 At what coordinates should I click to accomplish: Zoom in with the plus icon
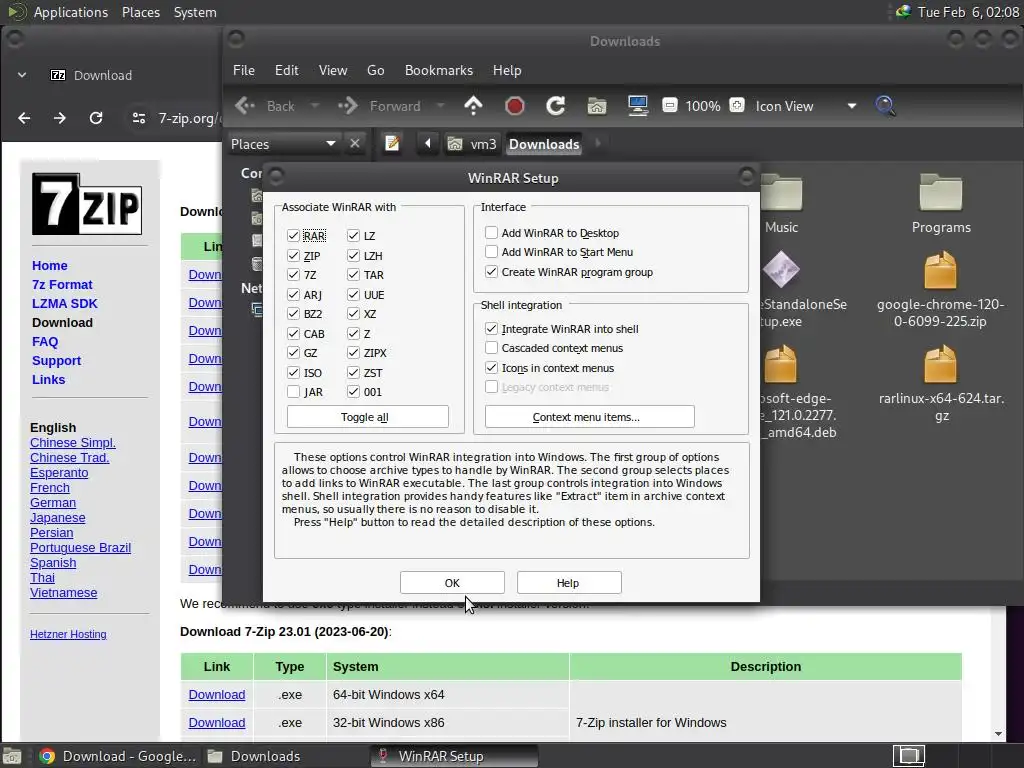pos(737,105)
